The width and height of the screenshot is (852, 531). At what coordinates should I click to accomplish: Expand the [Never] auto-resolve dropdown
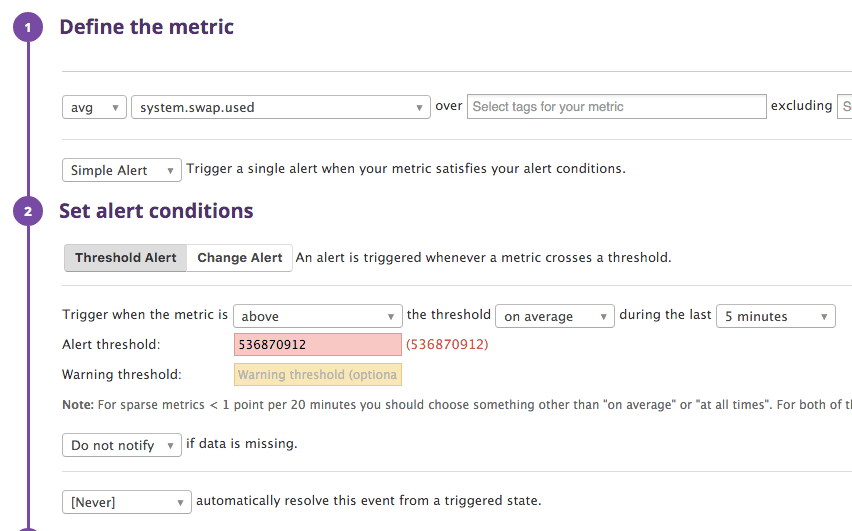coord(126,502)
